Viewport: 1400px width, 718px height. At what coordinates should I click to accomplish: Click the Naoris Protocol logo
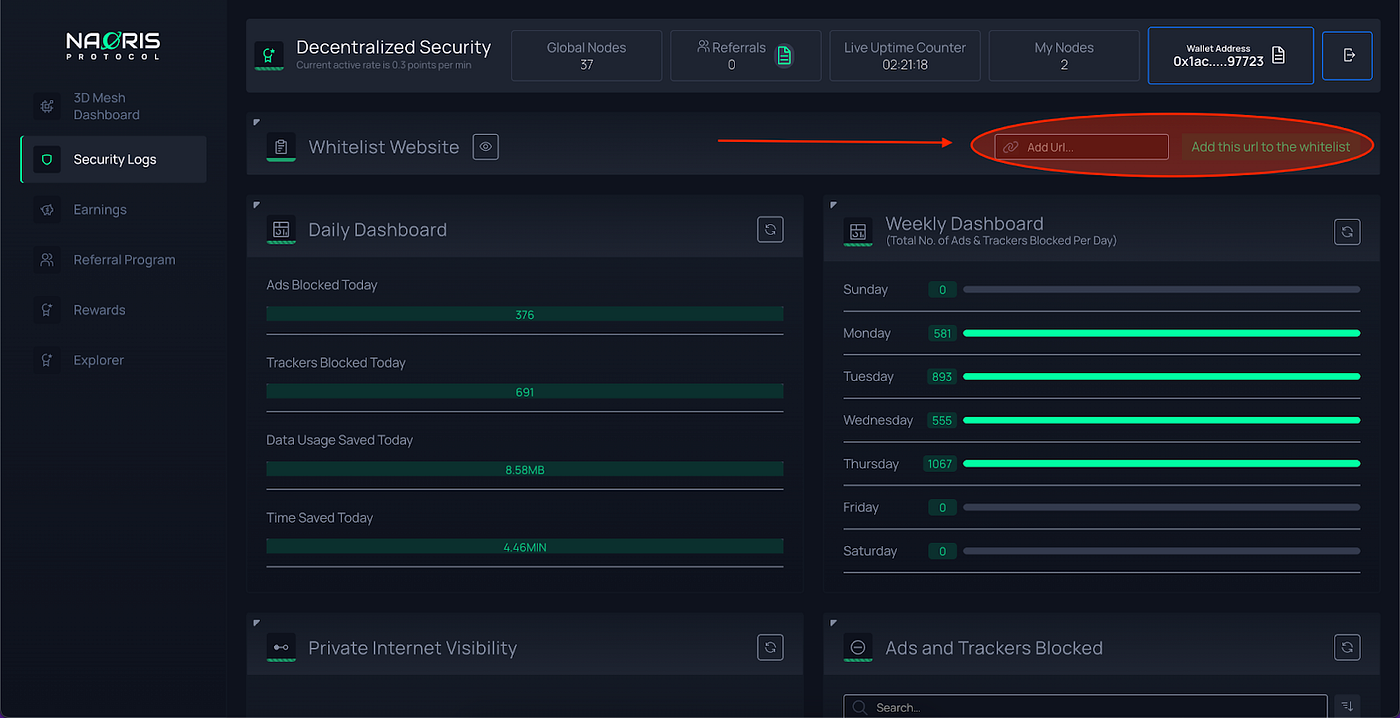click(x=113, y=45)
